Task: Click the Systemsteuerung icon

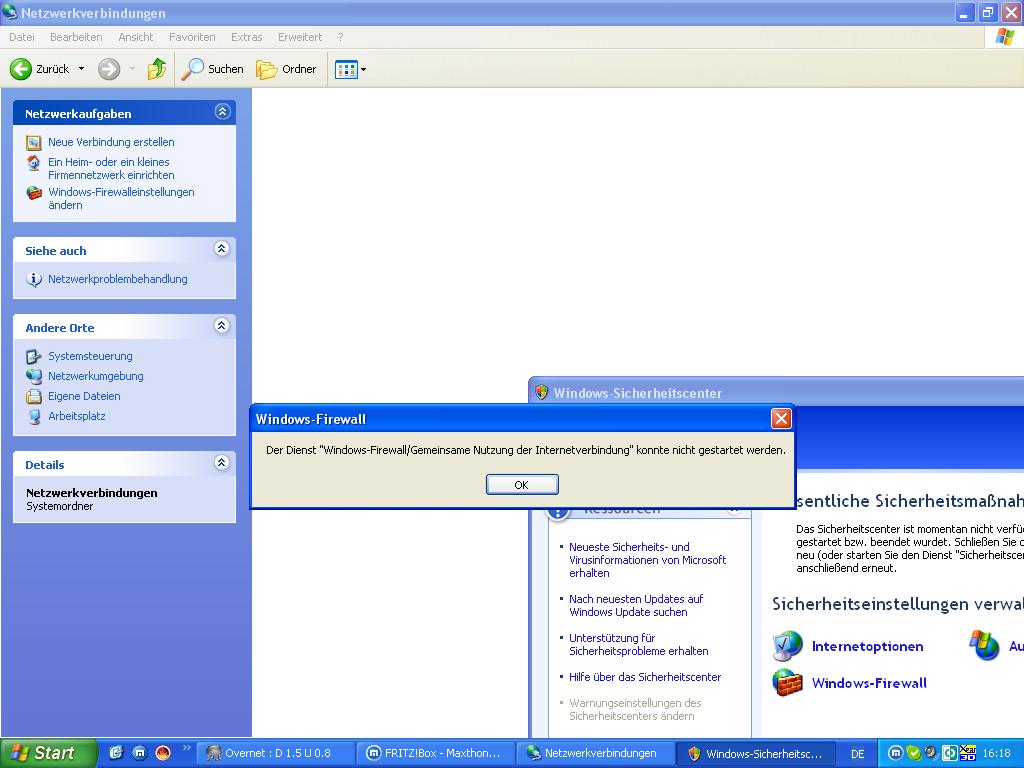Action: (x=33, y=357)
